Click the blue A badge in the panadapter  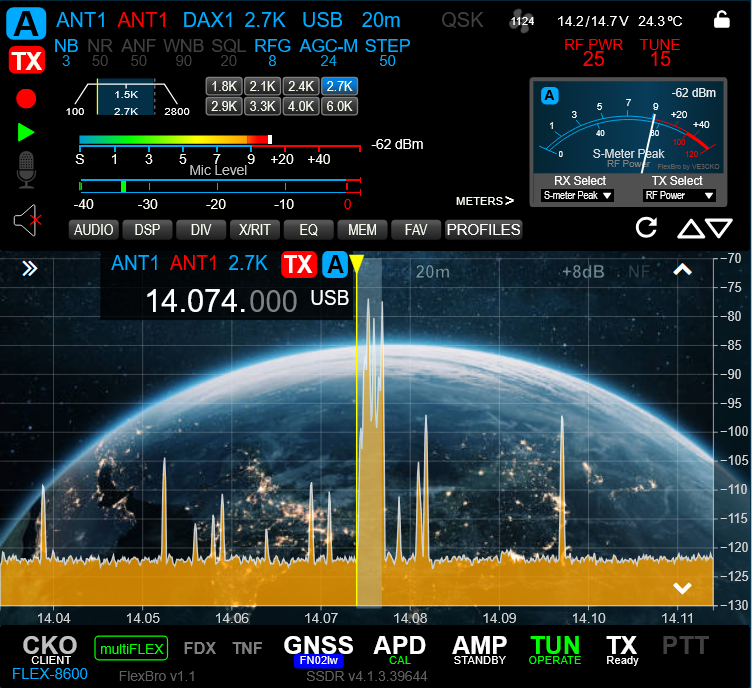335,264
